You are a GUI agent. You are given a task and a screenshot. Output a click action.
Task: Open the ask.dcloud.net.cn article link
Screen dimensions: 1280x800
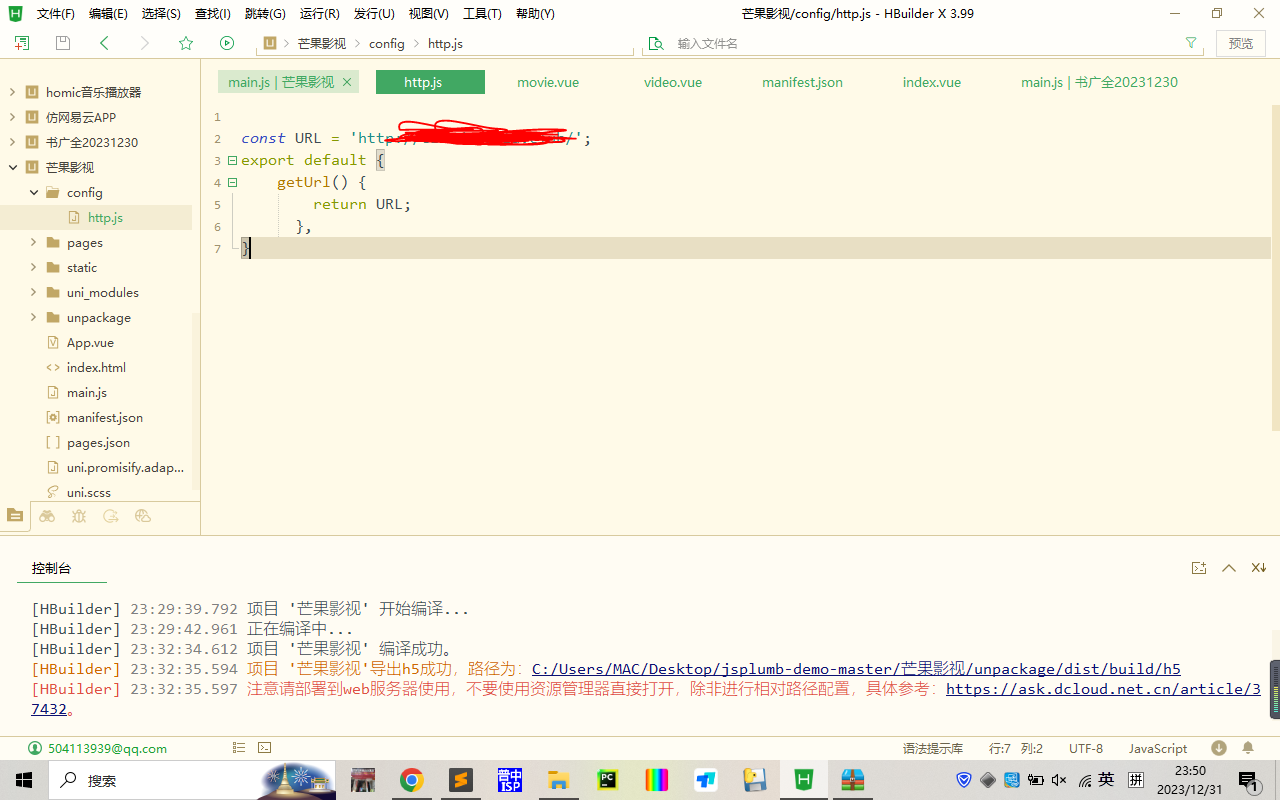(1103, 689)
